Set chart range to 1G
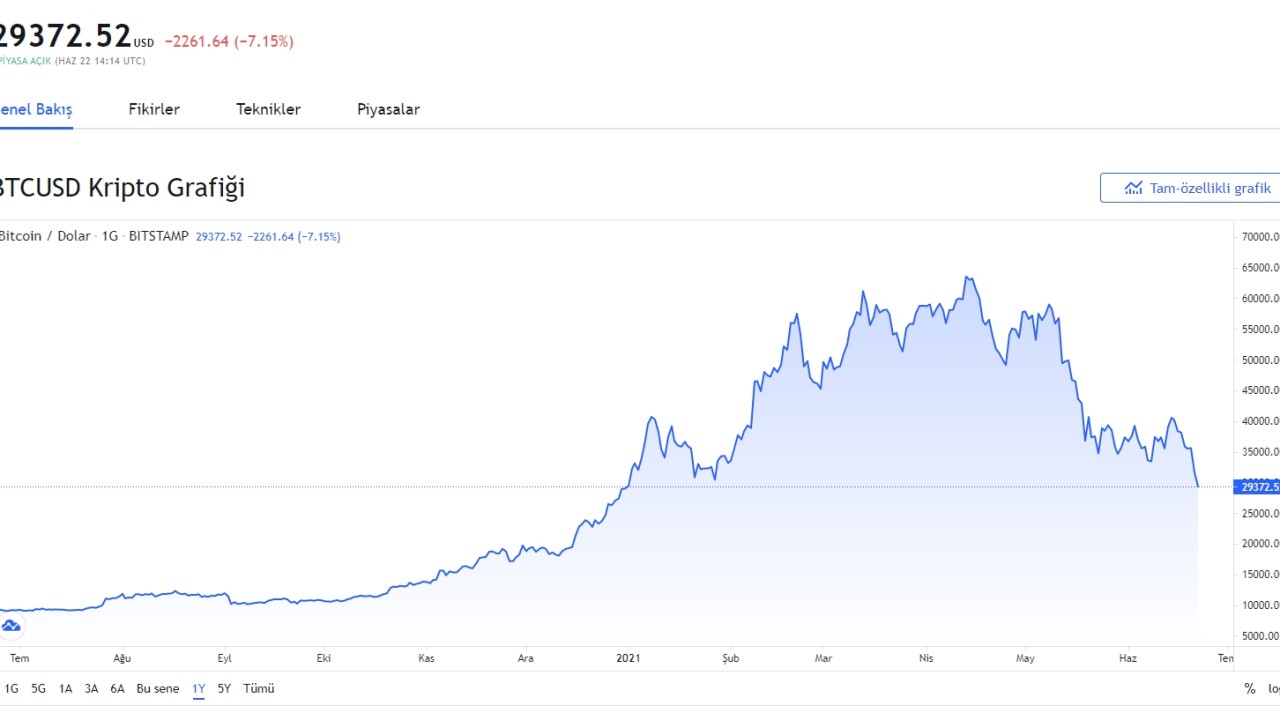Image resolution: width=1280 pixels, height=720 pixels. [12, 689]
